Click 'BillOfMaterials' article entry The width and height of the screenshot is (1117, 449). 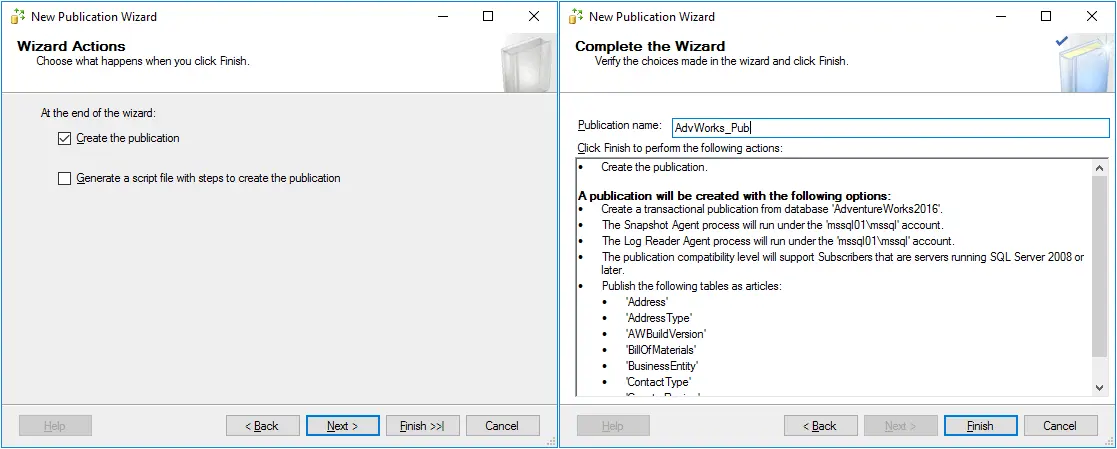point(660,350)
